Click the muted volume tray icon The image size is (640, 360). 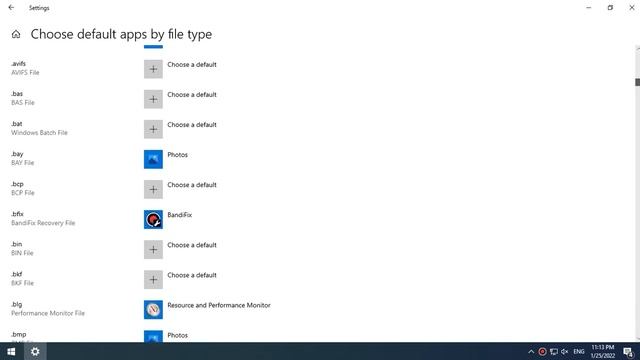click(564, 351)
